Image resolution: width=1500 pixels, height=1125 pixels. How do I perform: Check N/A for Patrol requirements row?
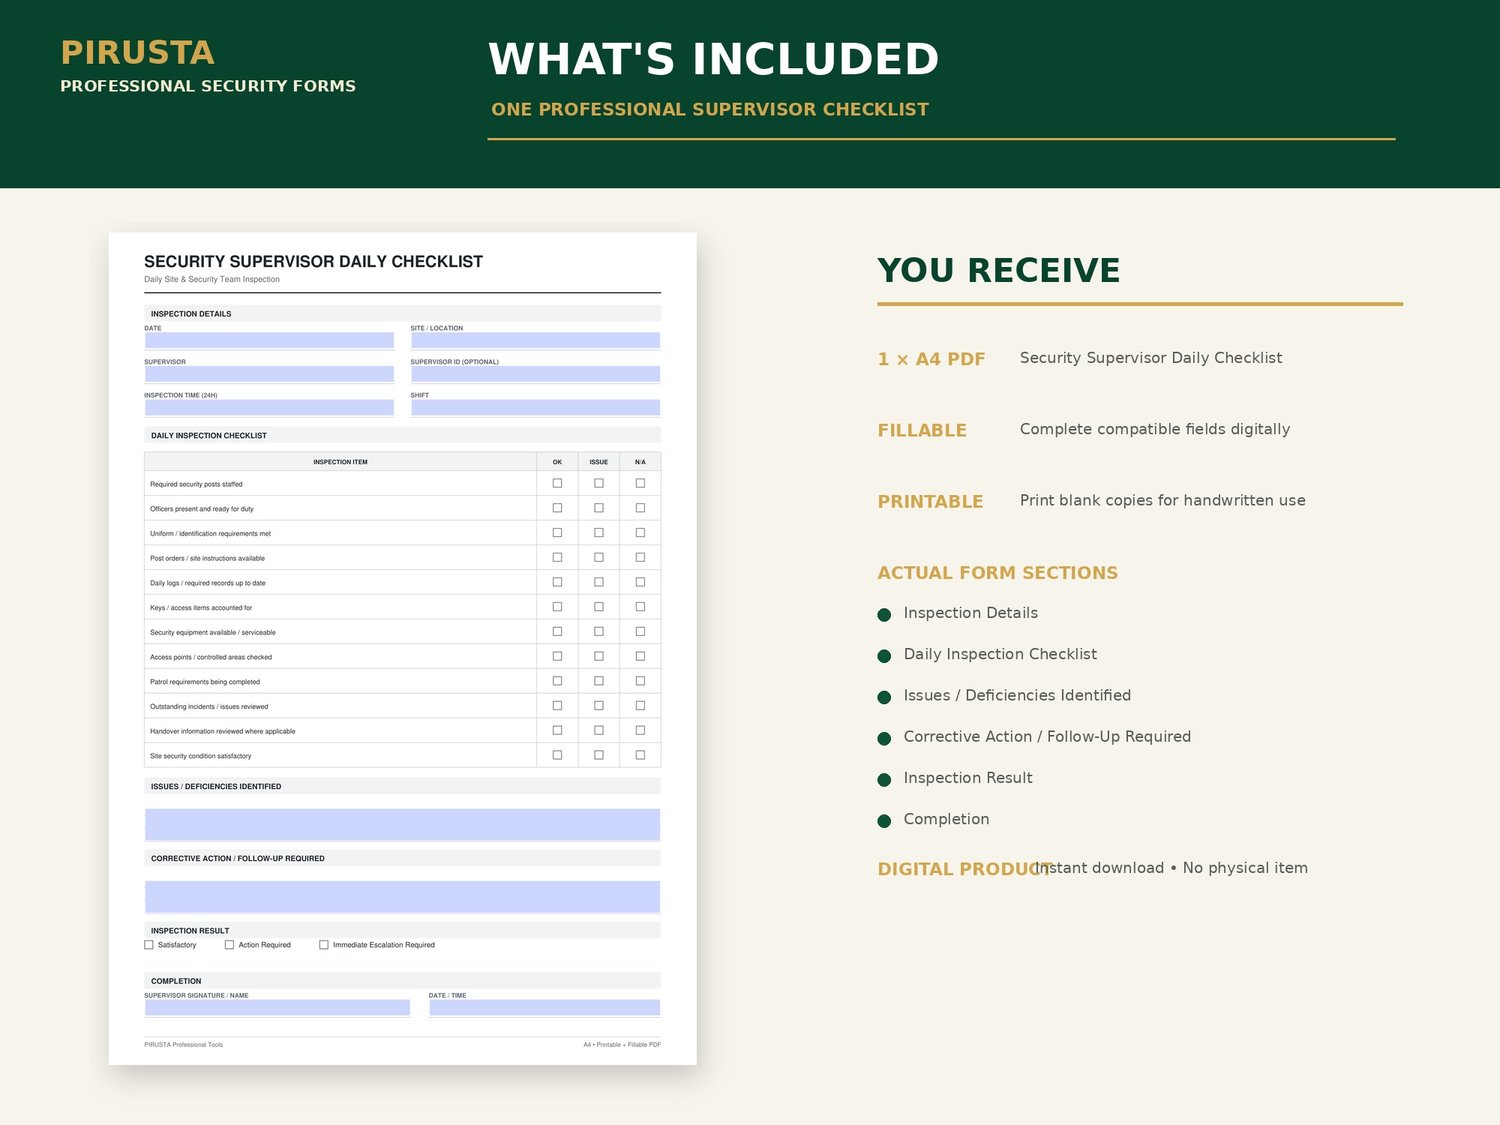pos(640,681)
